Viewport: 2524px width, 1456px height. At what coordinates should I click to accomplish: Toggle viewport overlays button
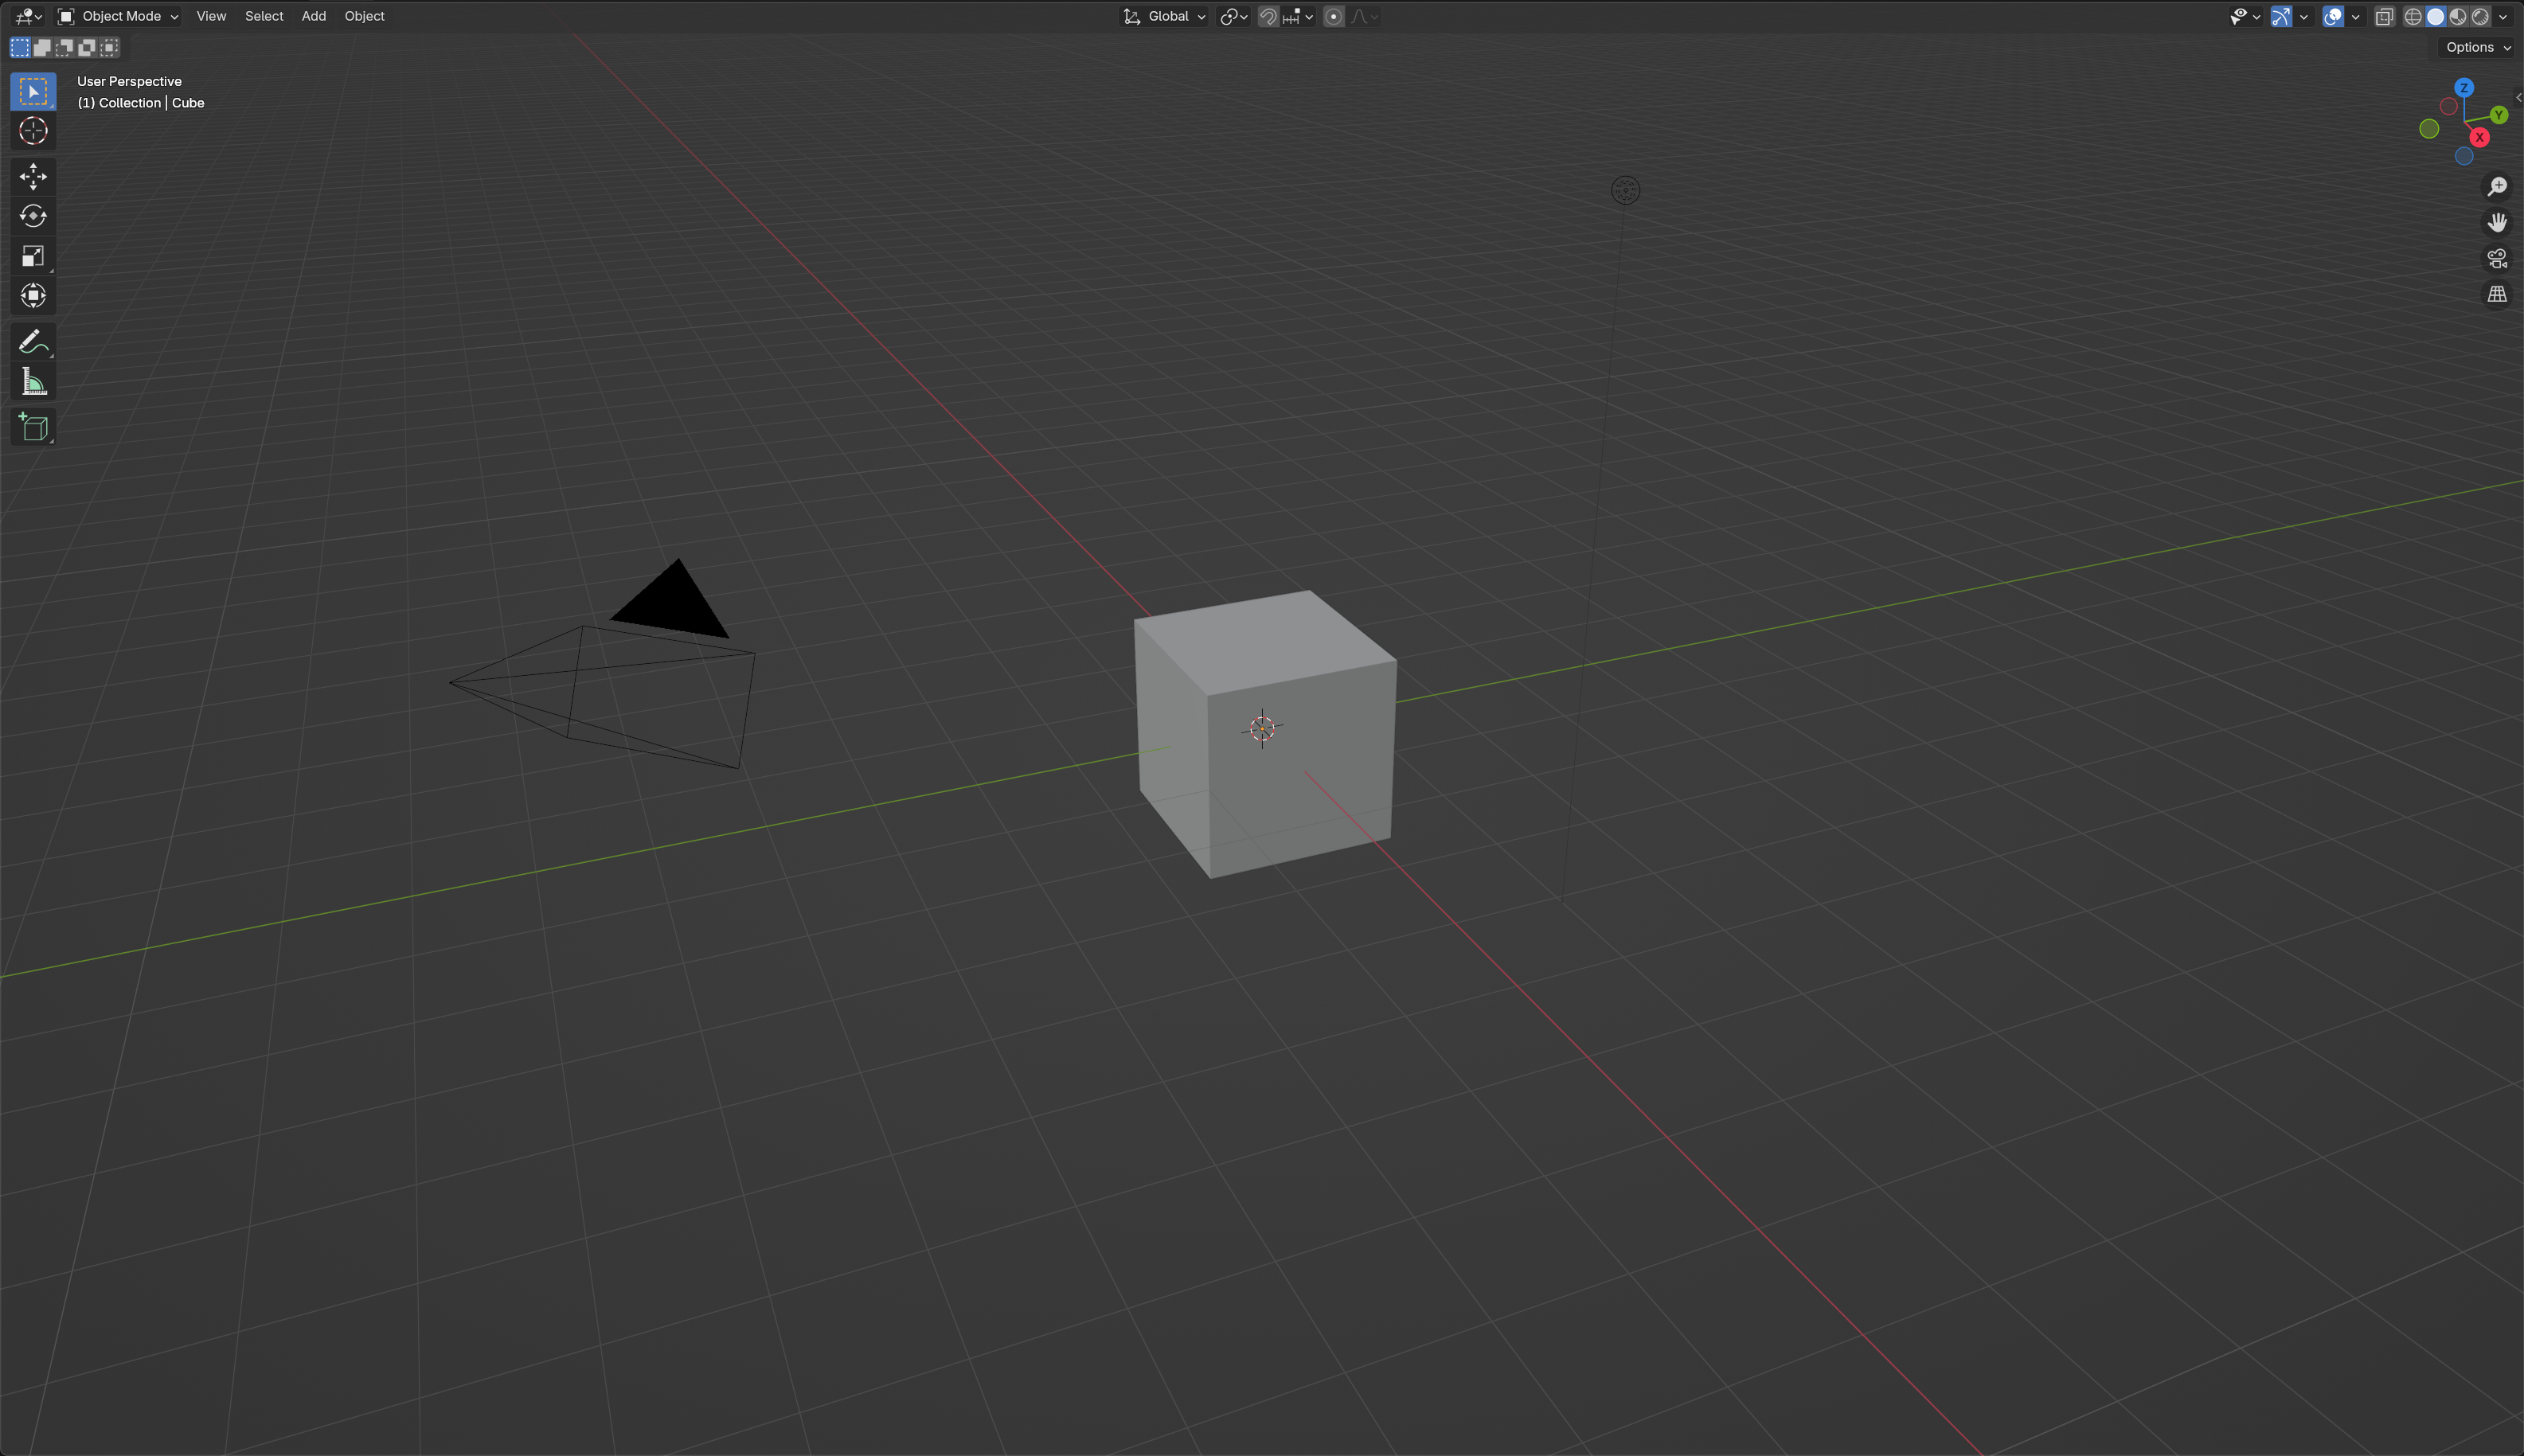pyautogui.click(x=2333, y=16)
